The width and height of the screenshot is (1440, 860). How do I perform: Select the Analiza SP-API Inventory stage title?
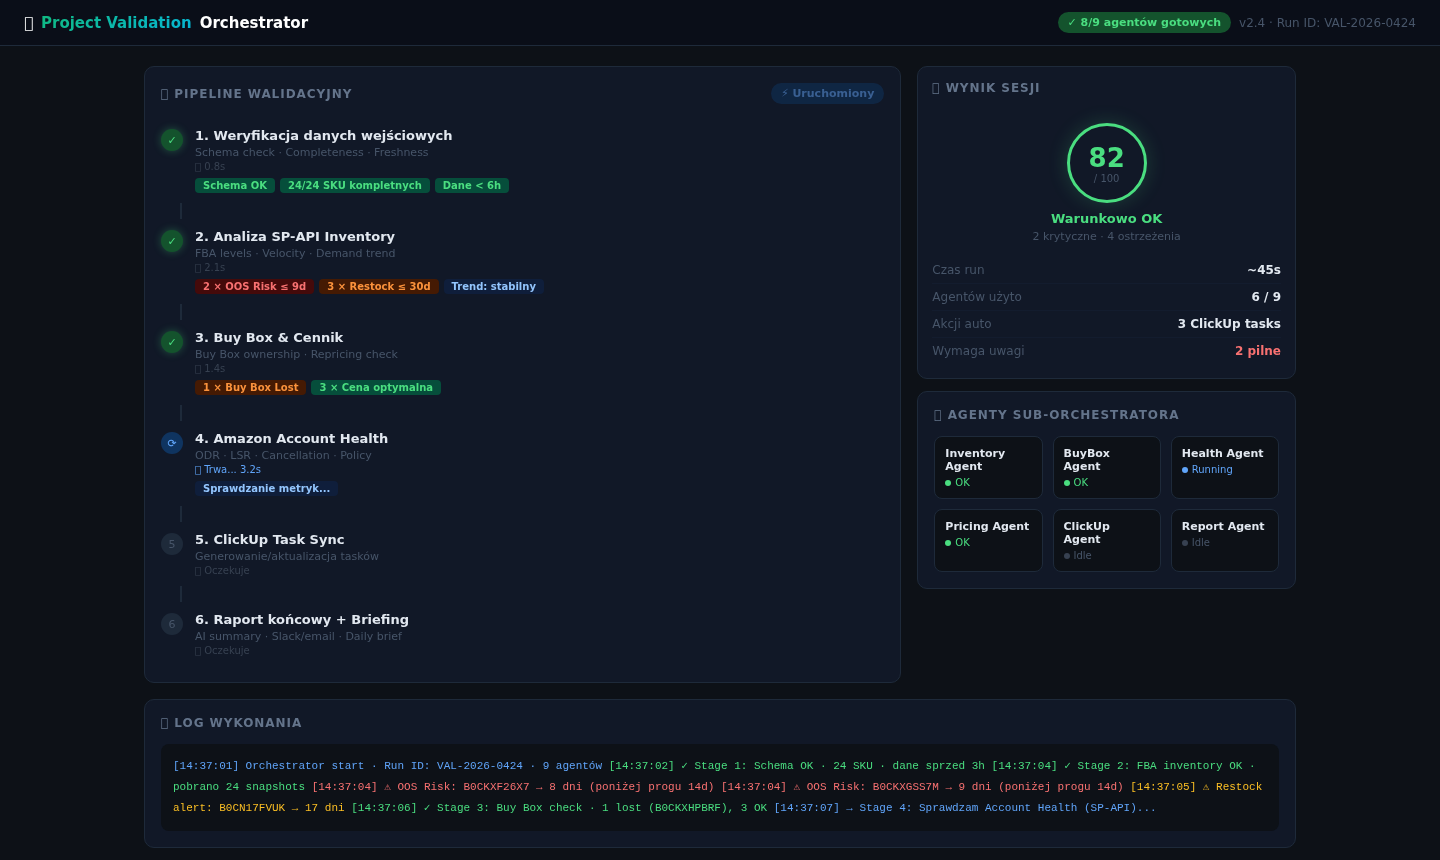click(x=295, y=236)
